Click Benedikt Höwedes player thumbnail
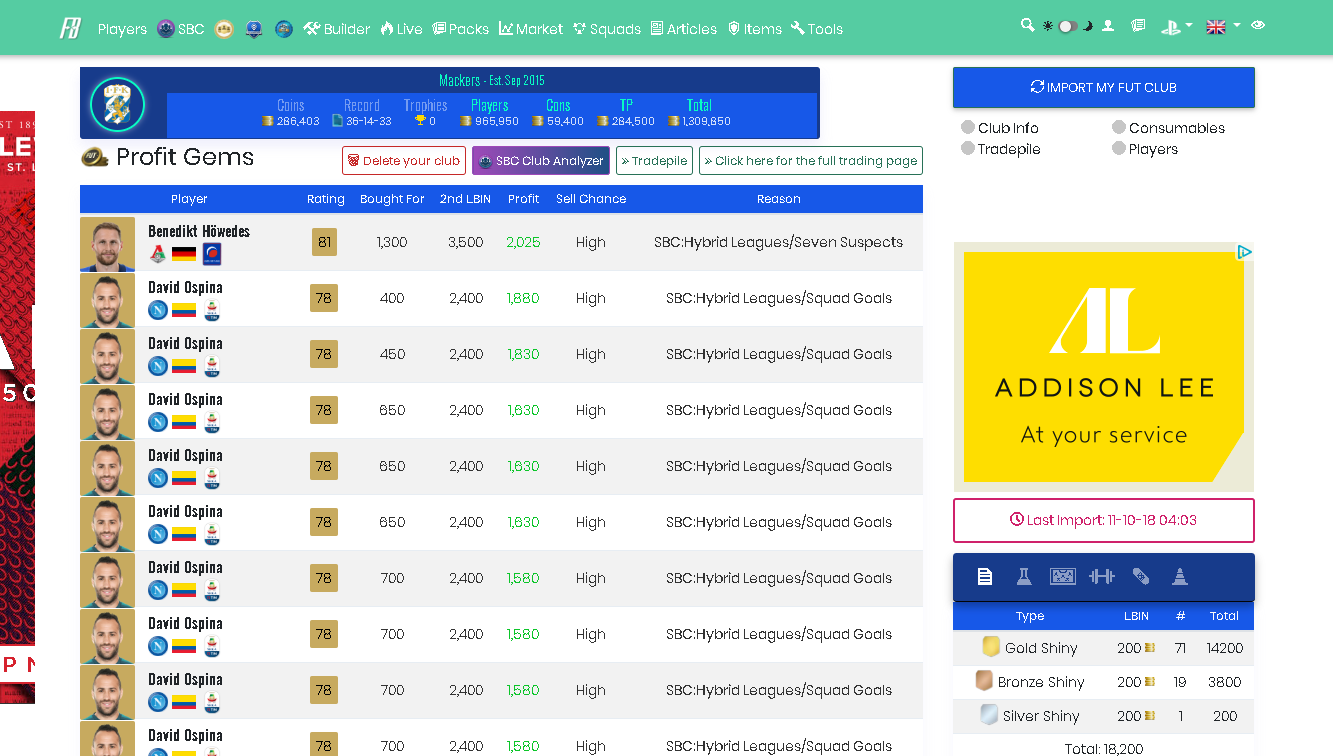 (x=107, y=243)
